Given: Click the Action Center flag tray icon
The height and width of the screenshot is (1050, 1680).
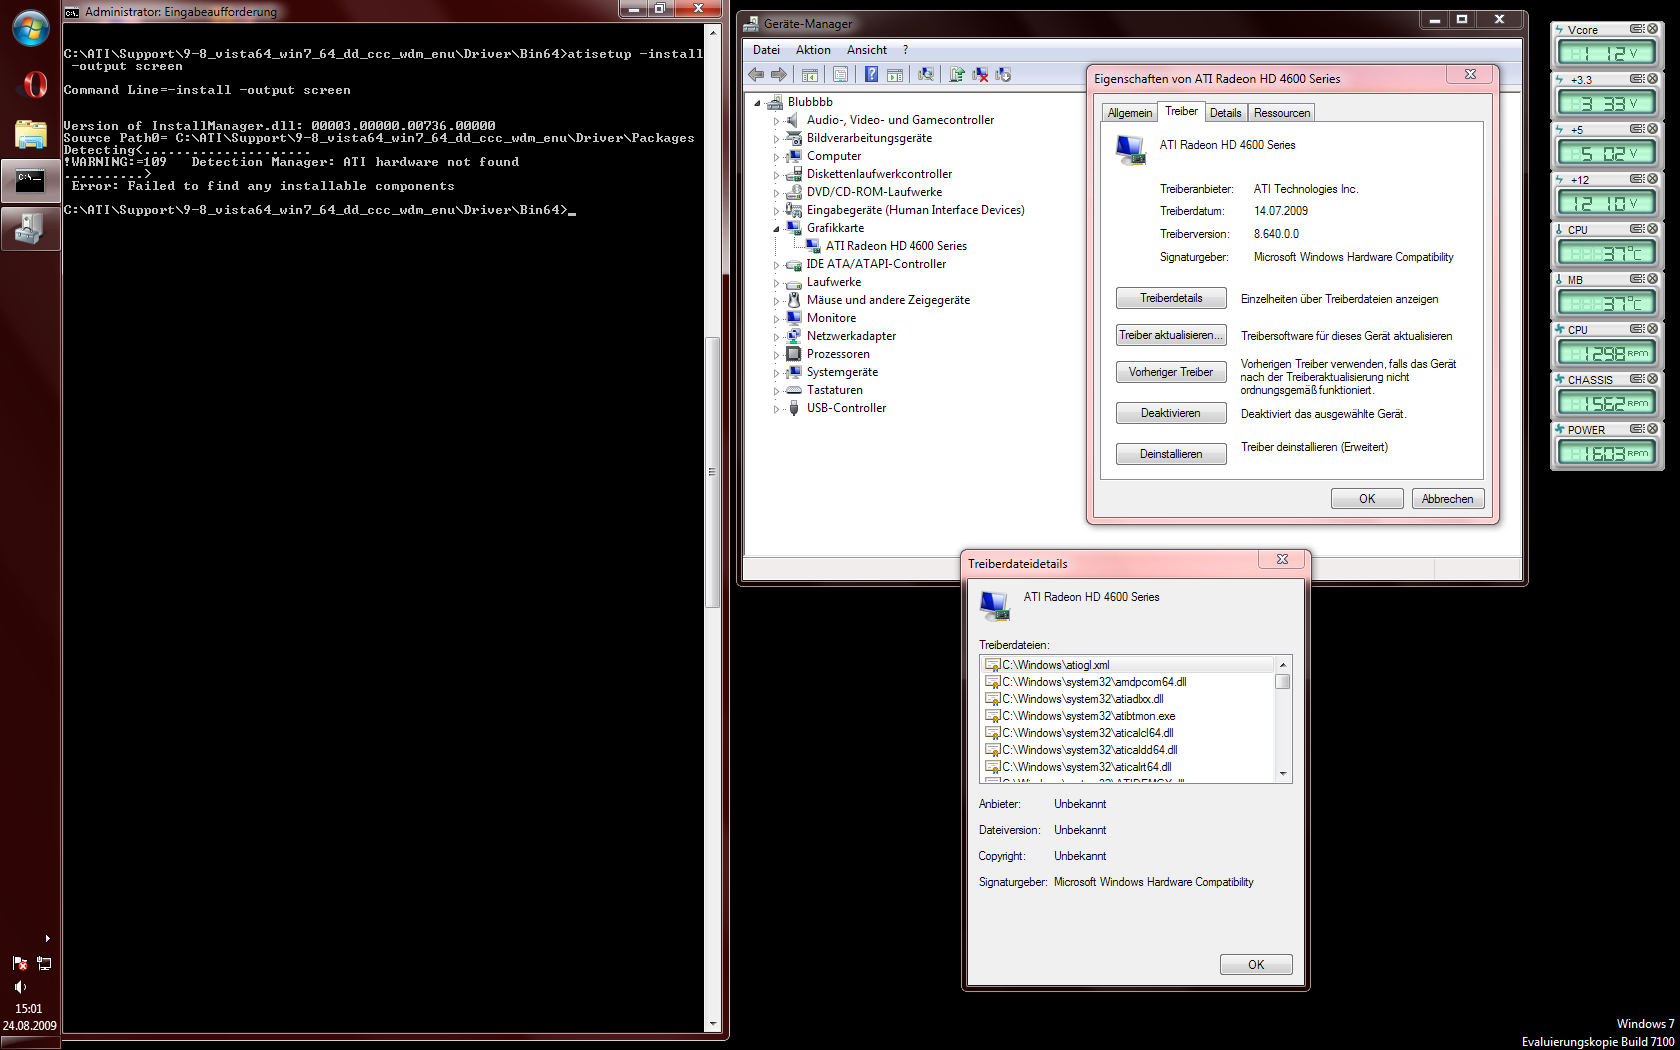Looking at the screenshot, I should click(20, 963).
